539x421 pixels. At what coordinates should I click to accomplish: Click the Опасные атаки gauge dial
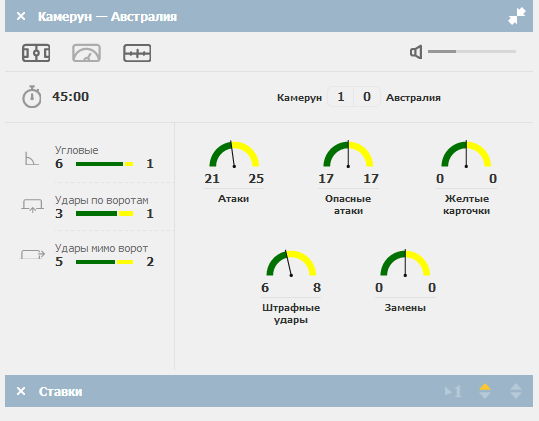coord(348,154)
